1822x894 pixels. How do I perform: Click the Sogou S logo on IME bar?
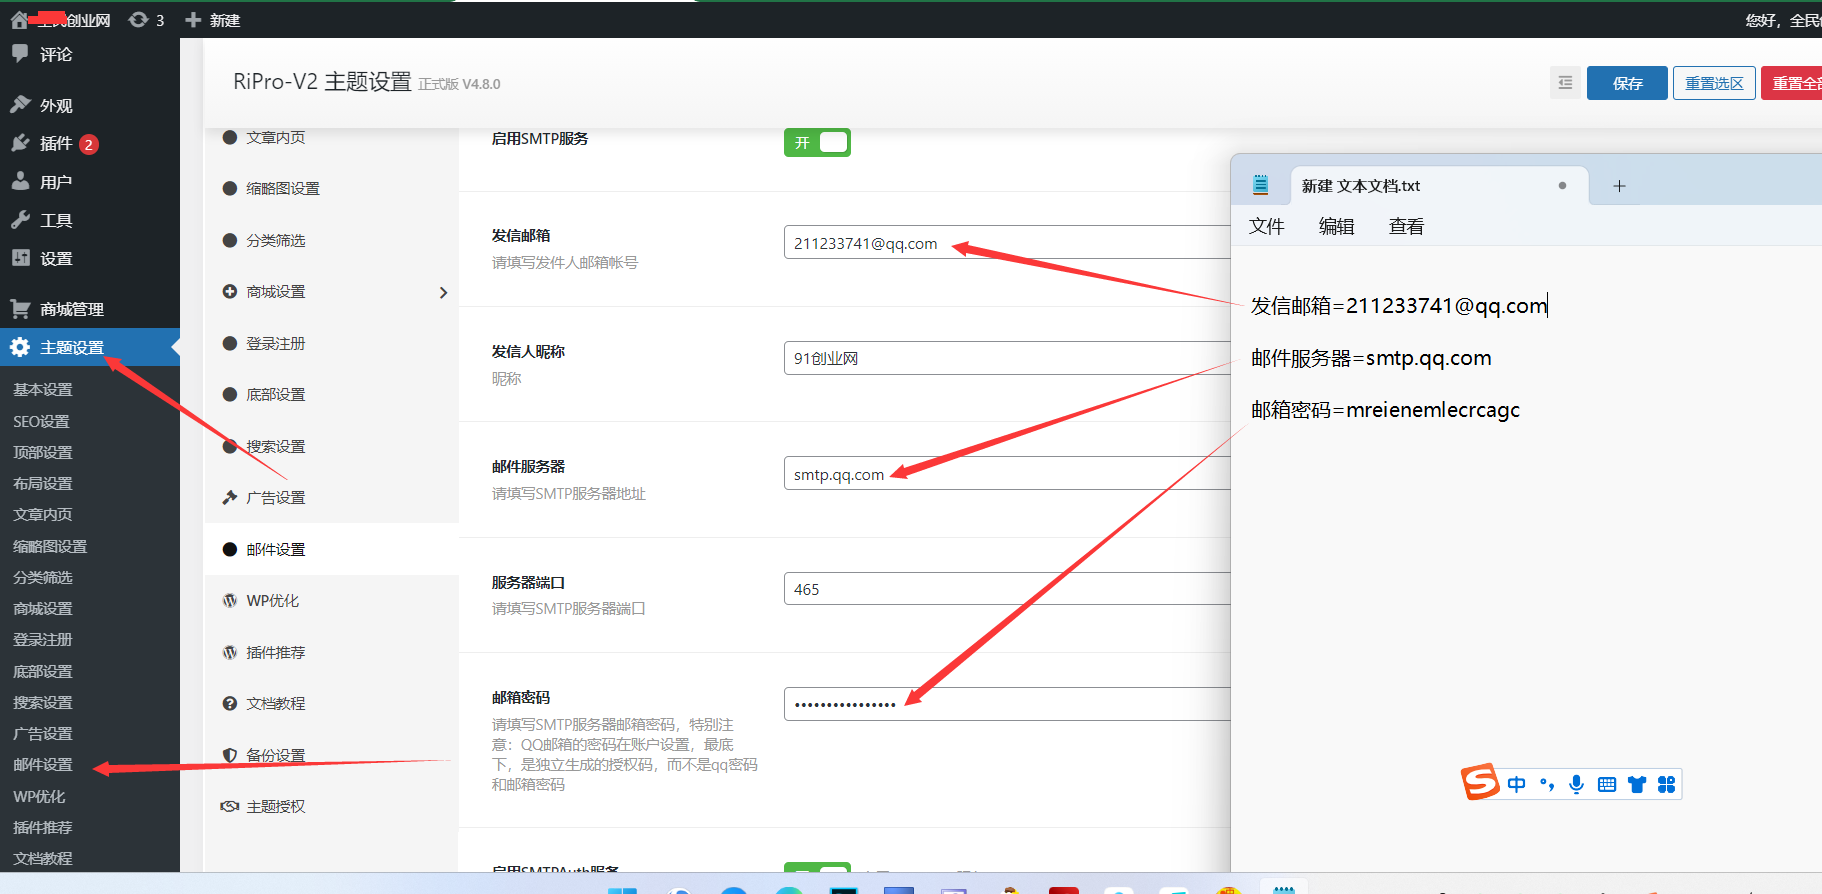(x=1480, y=782)
